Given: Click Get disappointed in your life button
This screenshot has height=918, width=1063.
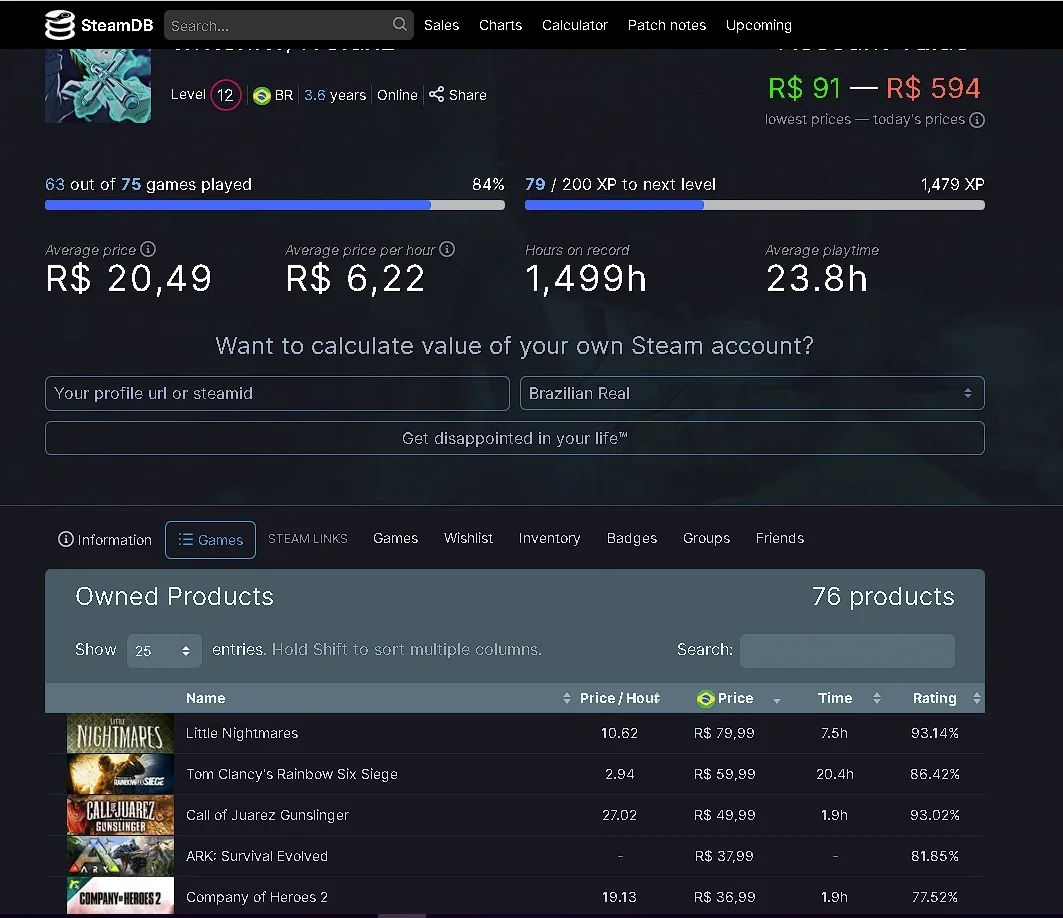Looking at the screenshot, I should [x=515, y=438].
